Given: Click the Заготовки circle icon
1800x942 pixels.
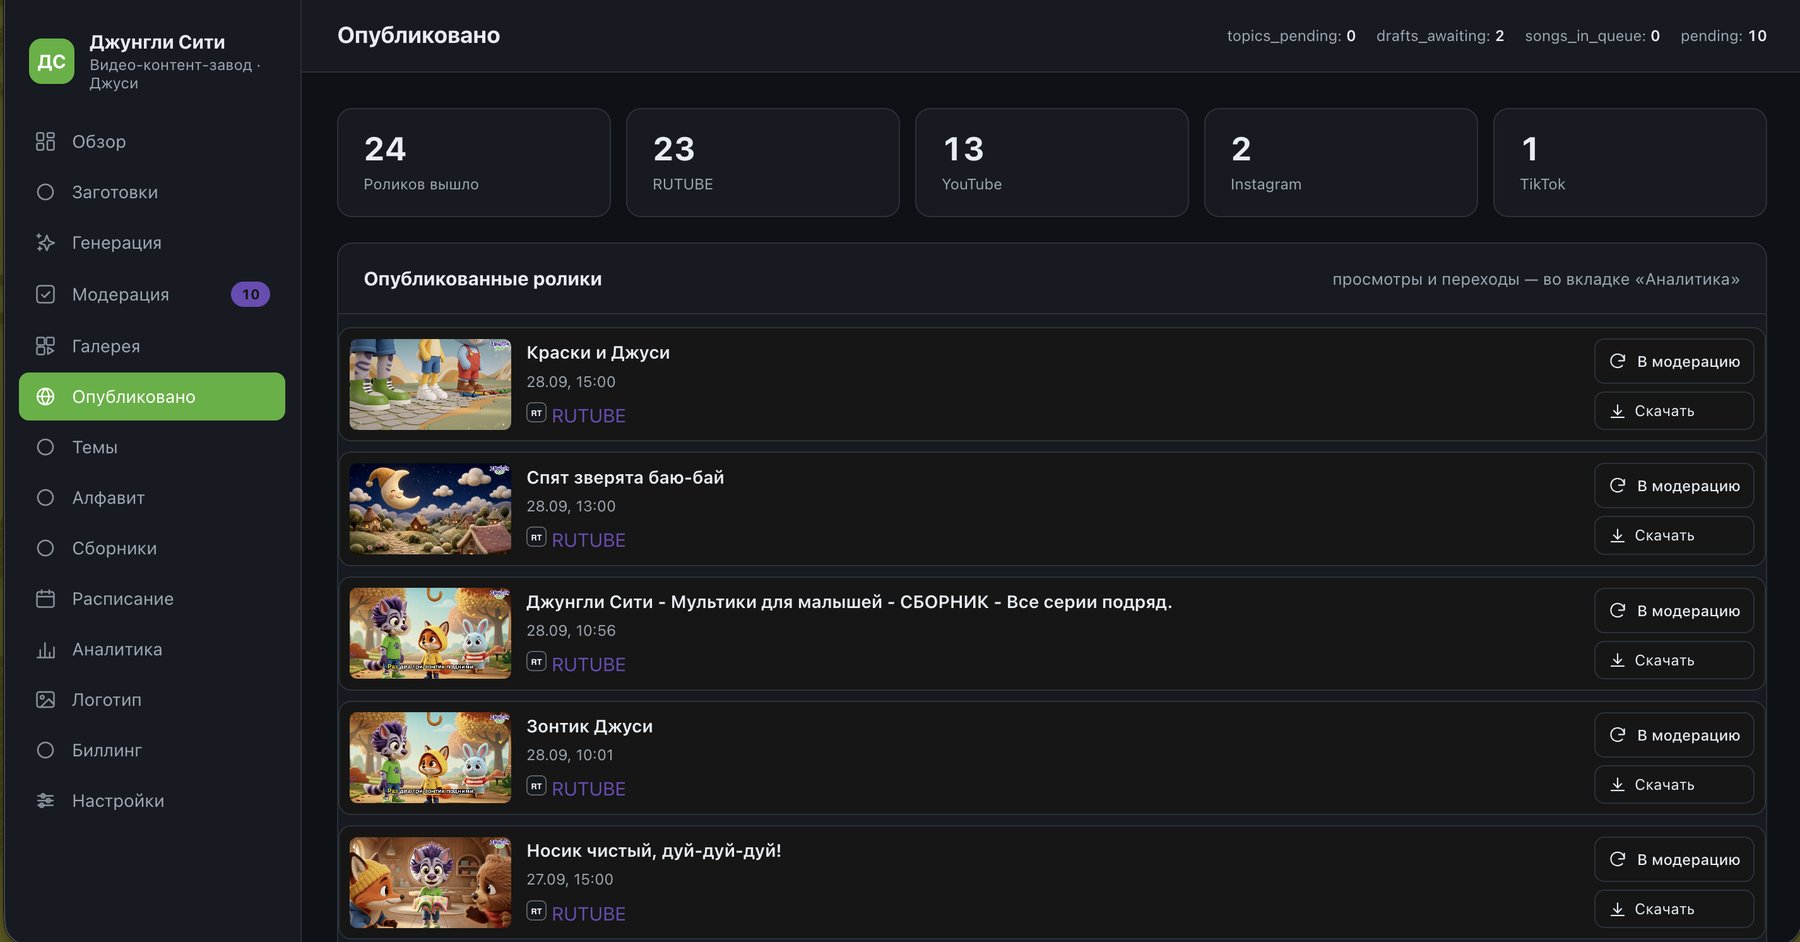Looking at the screenshot, I should point(45,192).
